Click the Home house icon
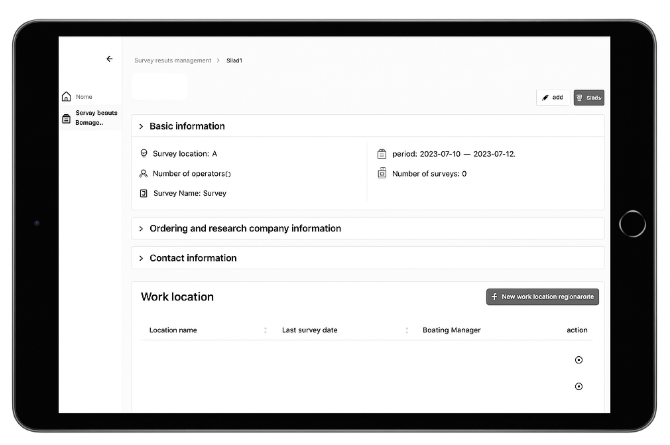670x445 pixels. click(66, 97)
